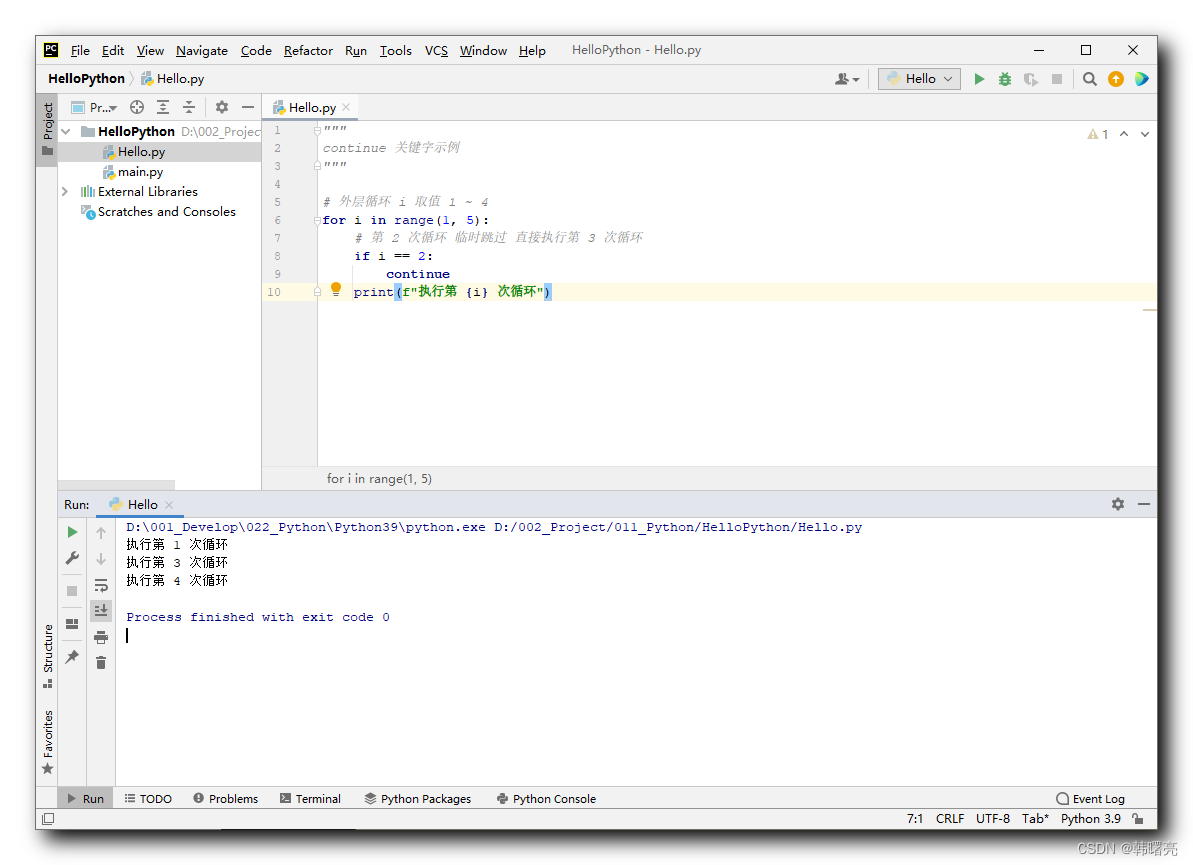Click the grey Stop button in top toolbar
The image size is (1193, 865).
(1057, 79)
